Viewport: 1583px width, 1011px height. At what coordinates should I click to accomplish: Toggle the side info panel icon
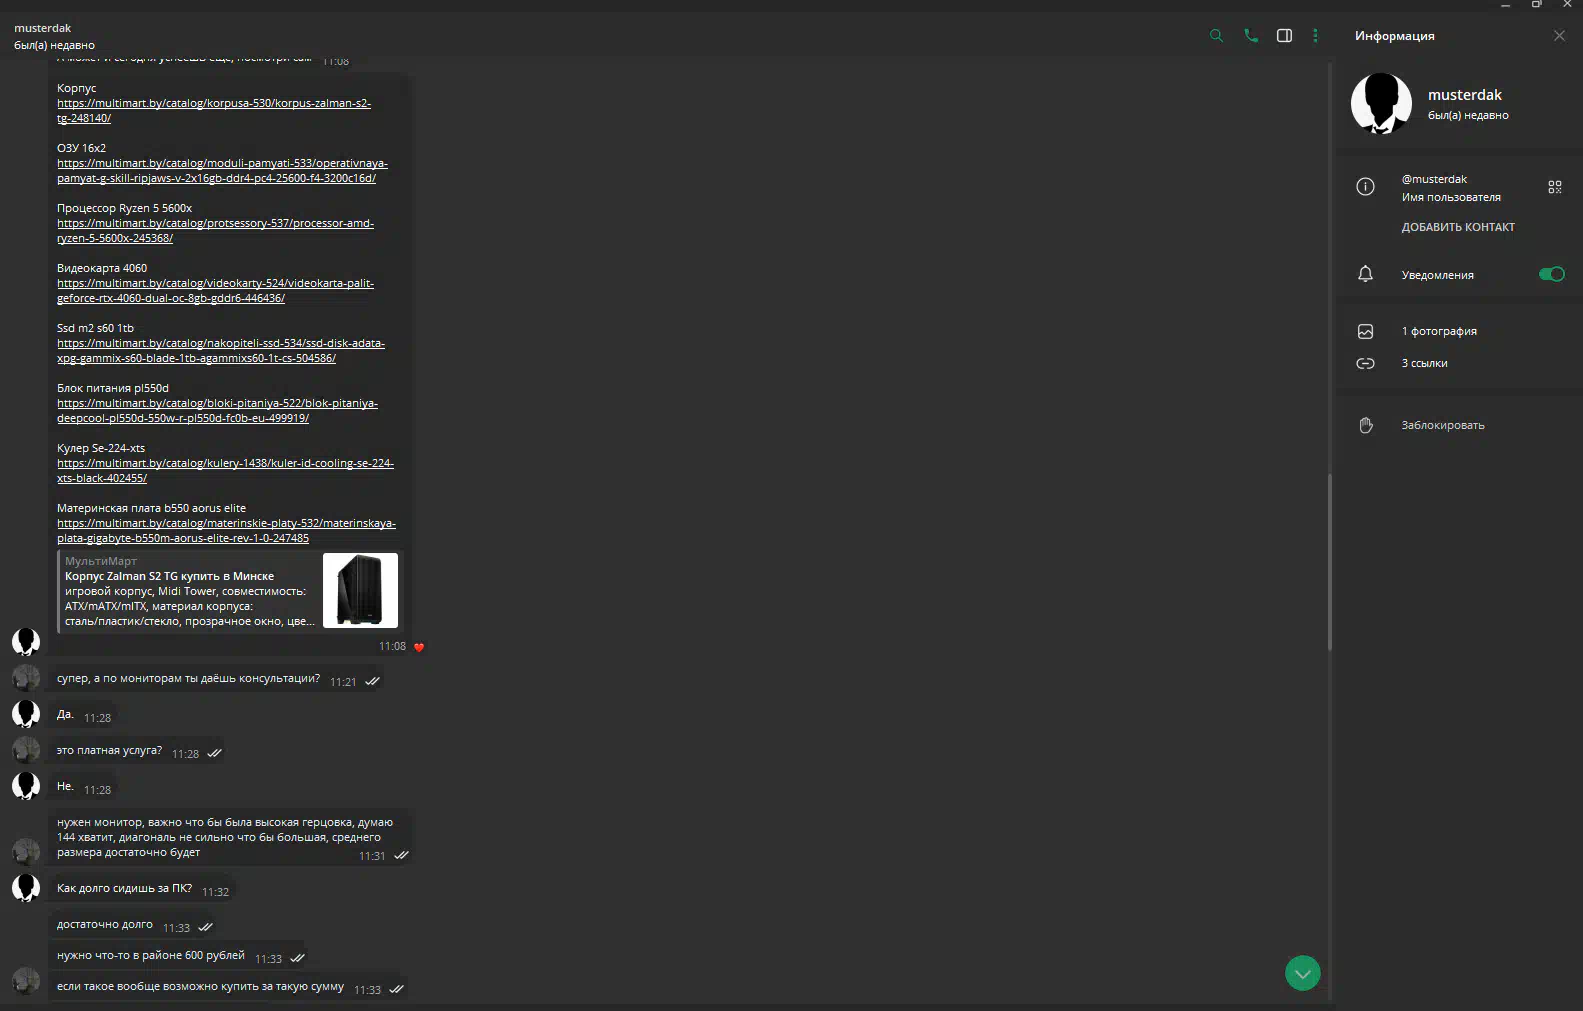point(1284,36)
